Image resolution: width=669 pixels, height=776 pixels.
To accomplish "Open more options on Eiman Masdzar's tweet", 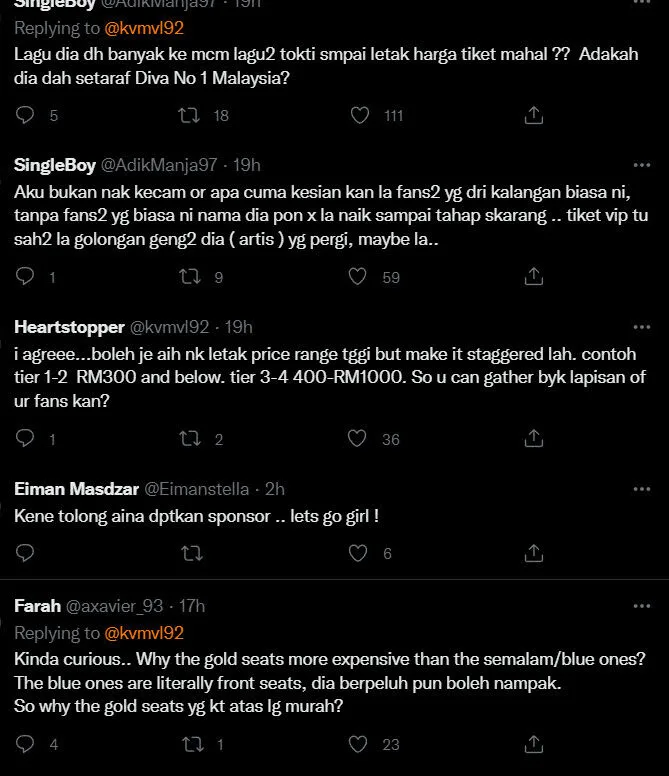I will (641, 488).
